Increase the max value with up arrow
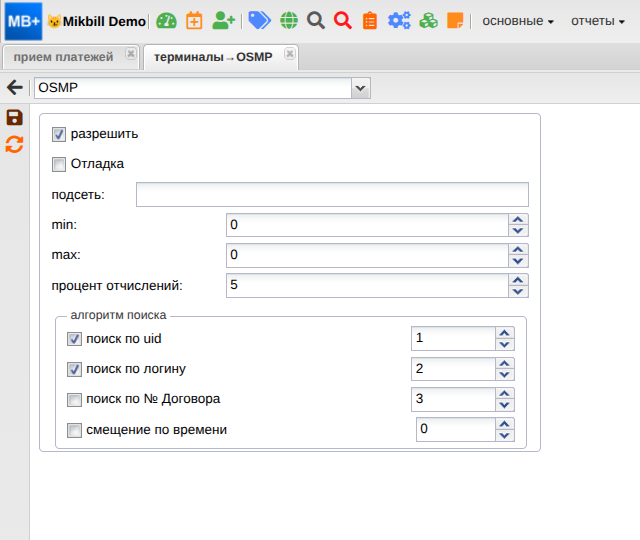Screen dimensions: 640x540 click(x=518, y=249)
